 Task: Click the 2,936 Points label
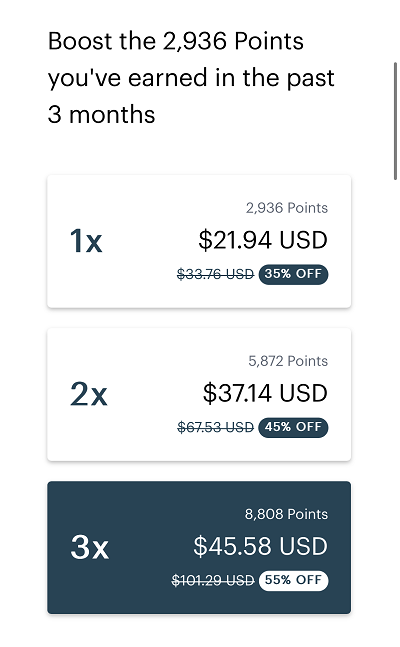point(287,208)
